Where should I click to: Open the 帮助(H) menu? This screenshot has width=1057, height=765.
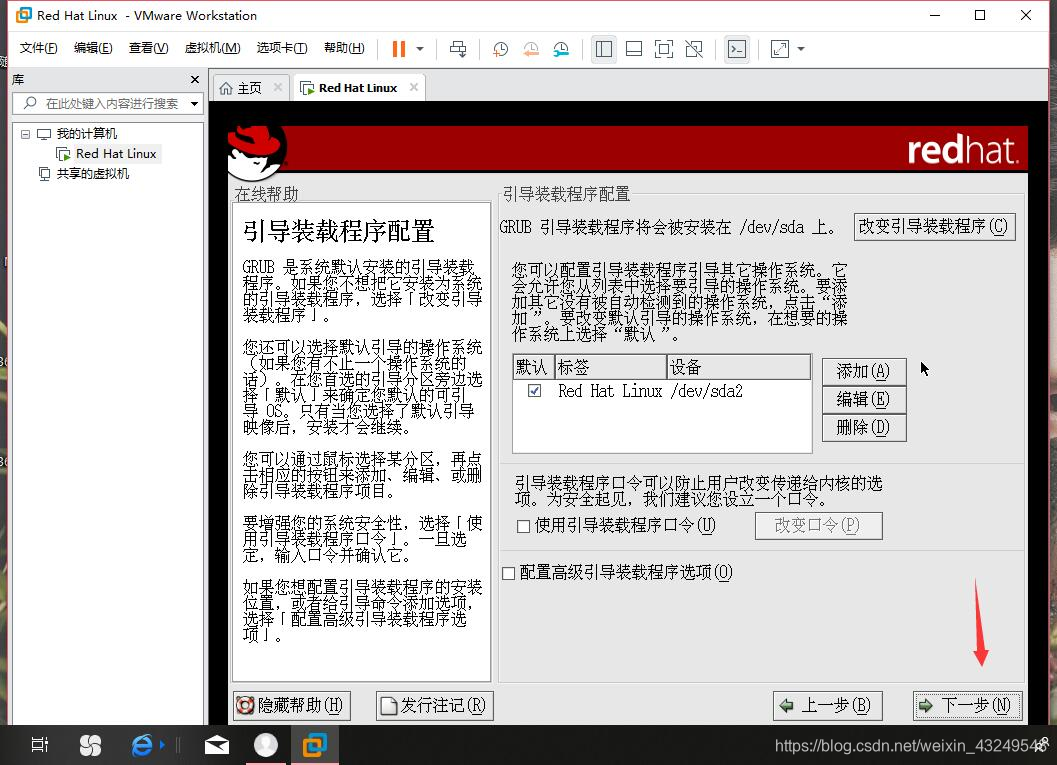click(x=344, y=48)
